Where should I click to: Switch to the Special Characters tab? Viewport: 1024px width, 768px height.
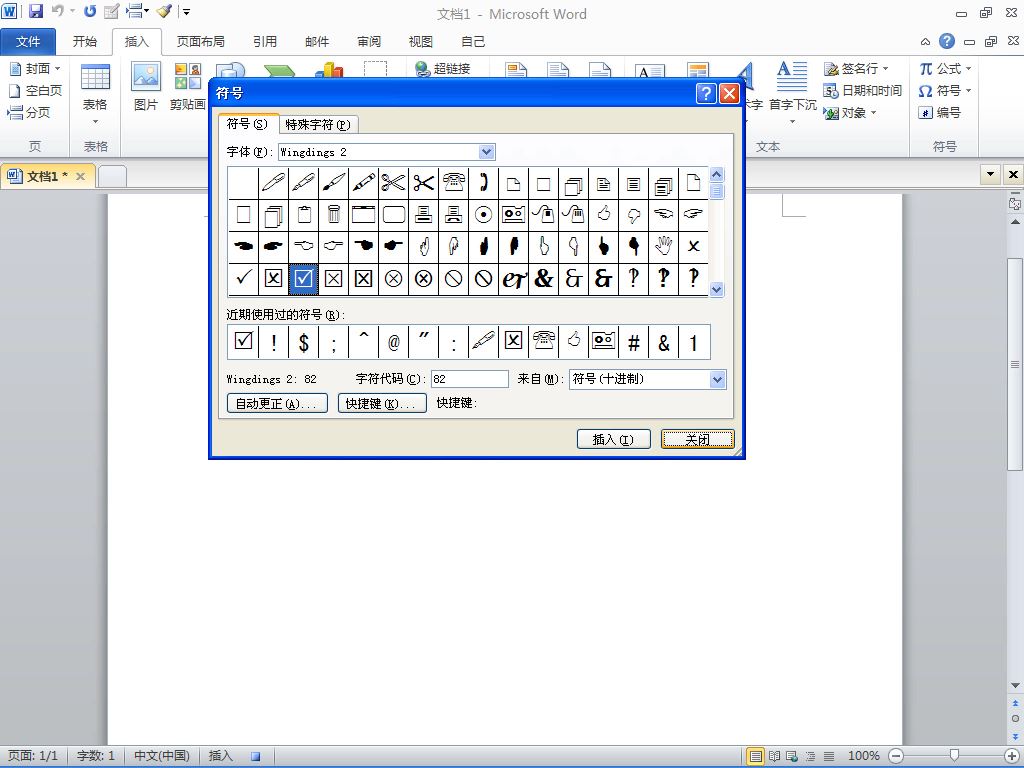[318, 125]
